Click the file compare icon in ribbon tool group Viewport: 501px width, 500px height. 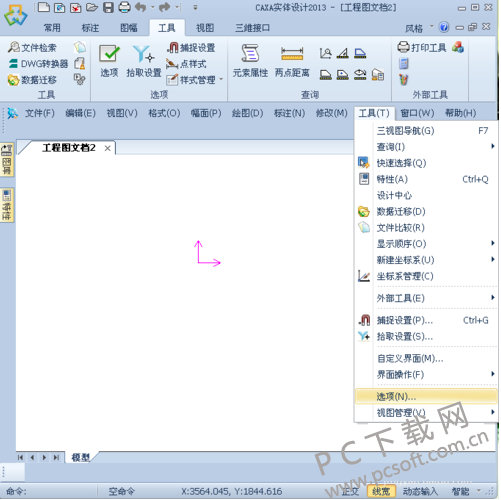click(80, 48)
